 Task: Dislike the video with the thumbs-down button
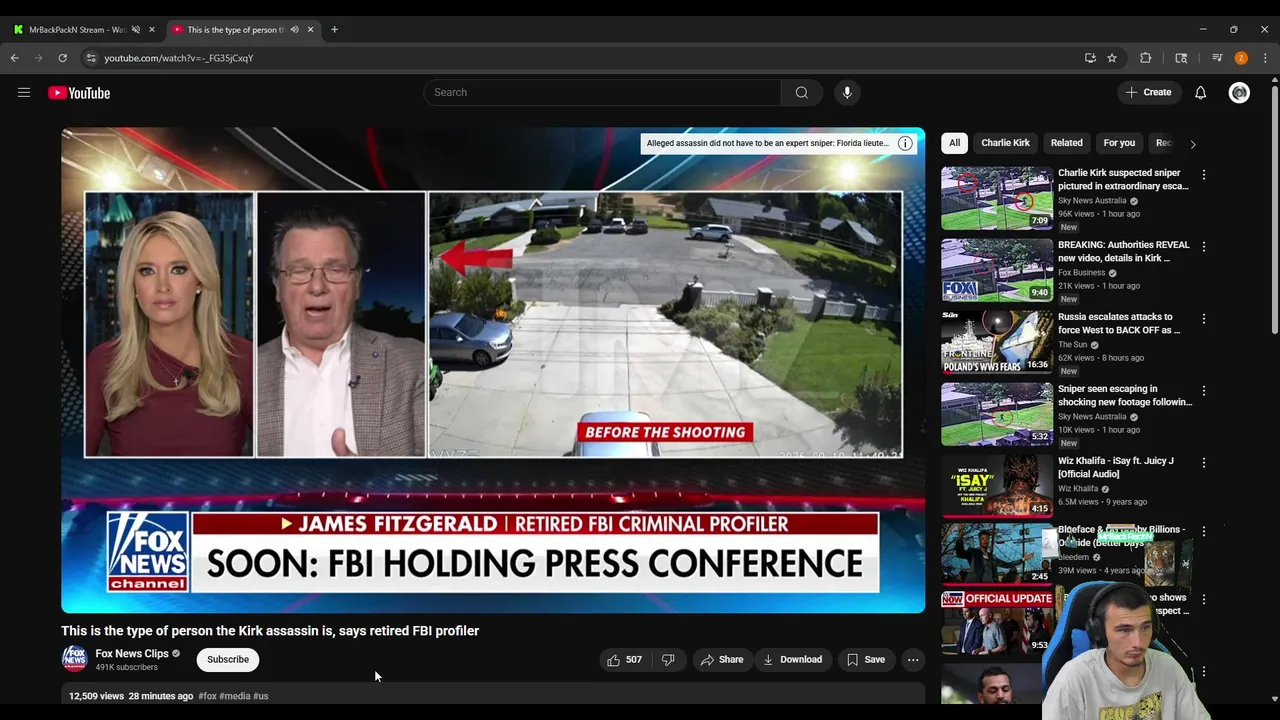668,659
